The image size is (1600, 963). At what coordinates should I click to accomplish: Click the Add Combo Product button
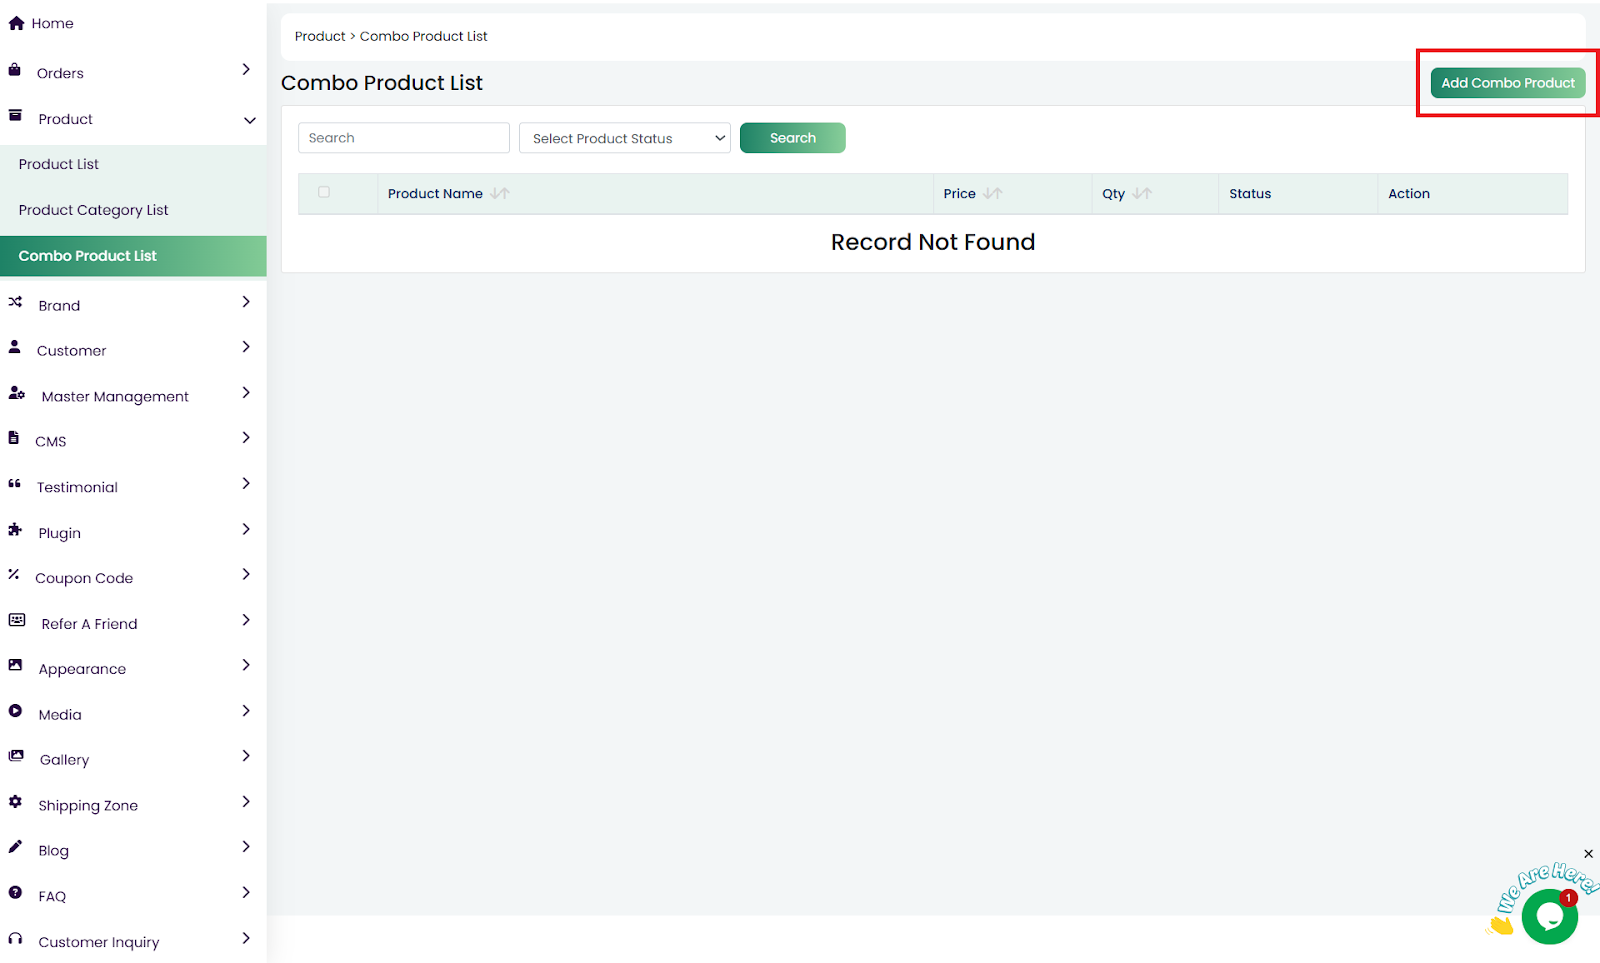point(1507,83)
